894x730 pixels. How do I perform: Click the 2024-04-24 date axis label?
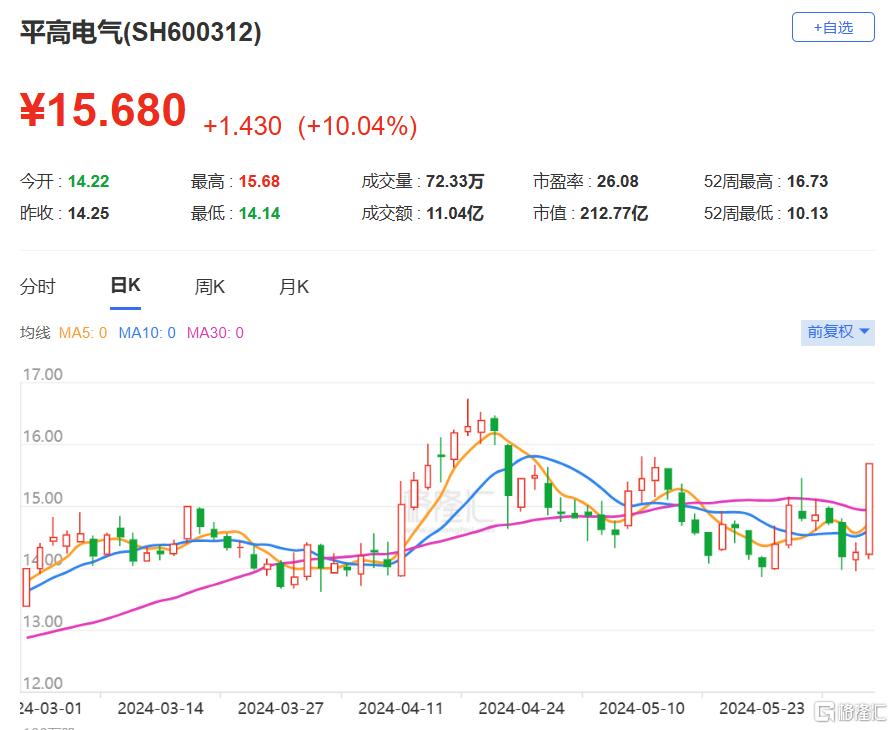point(521,709)
